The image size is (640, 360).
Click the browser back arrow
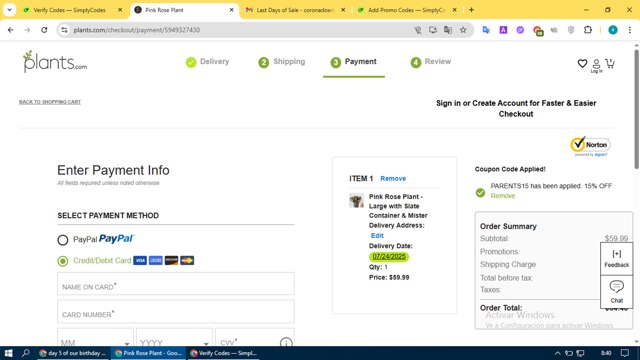click(x=11, y=30)
